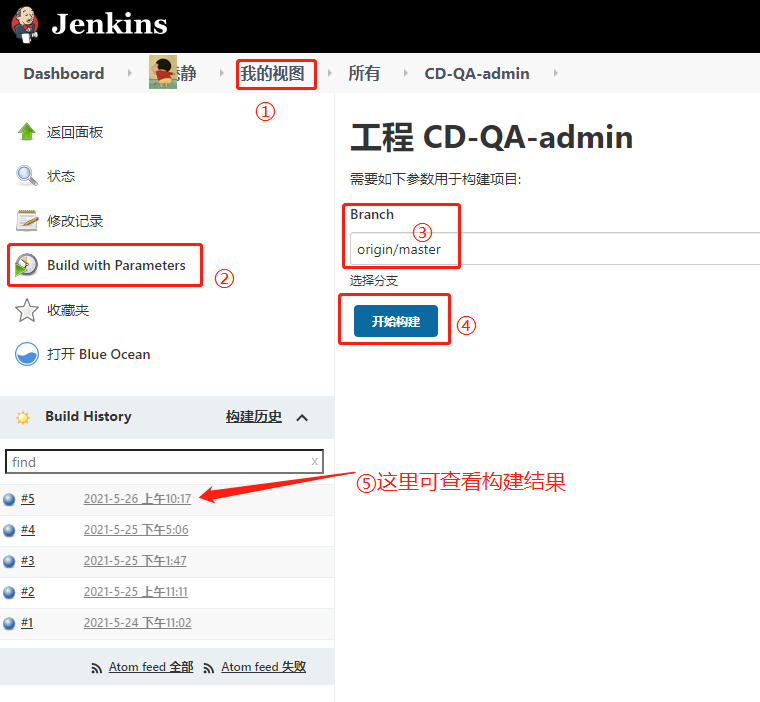The height and width of the screenshot is (702, 760).
Task: Click the Branch field showing origin/master
Action: click(x=555, y=249)
